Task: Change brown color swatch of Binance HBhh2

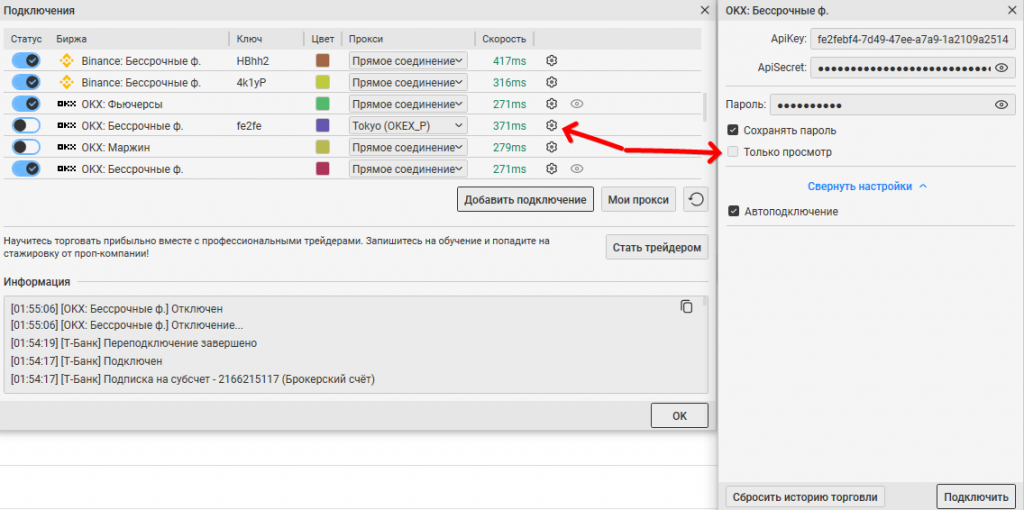Action: click(322, 61)
